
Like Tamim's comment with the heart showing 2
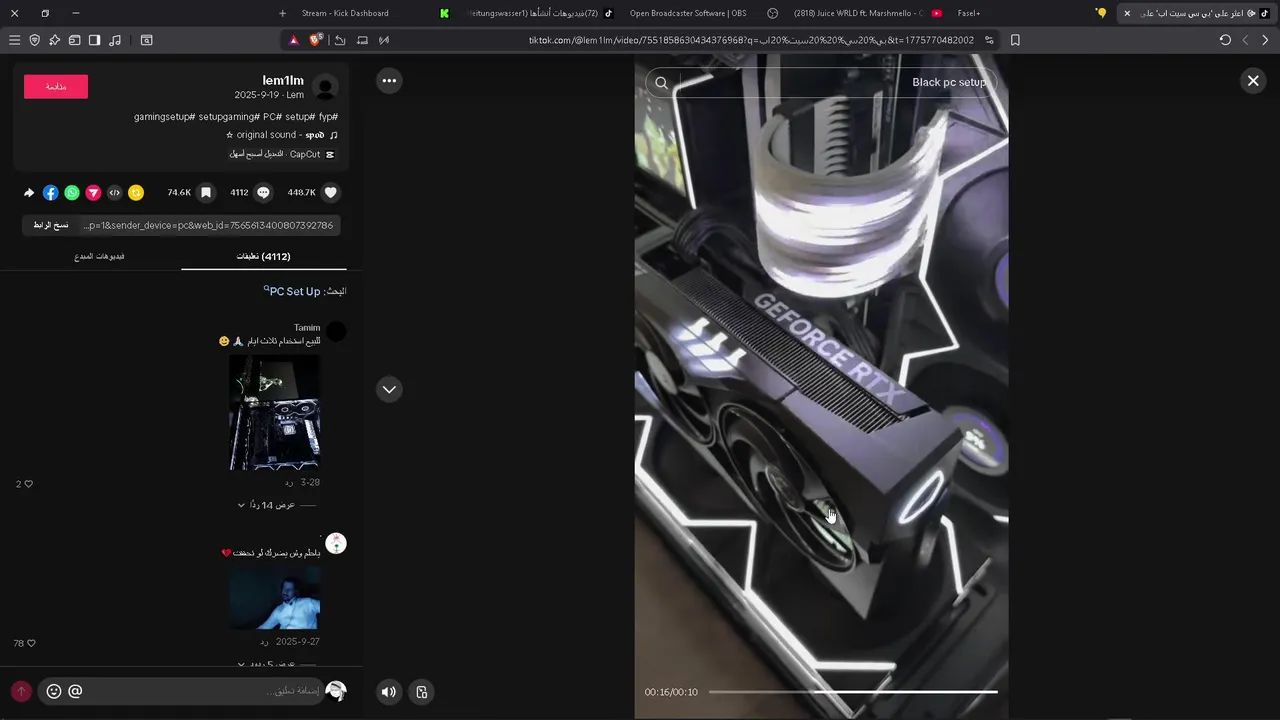(28, 484)
